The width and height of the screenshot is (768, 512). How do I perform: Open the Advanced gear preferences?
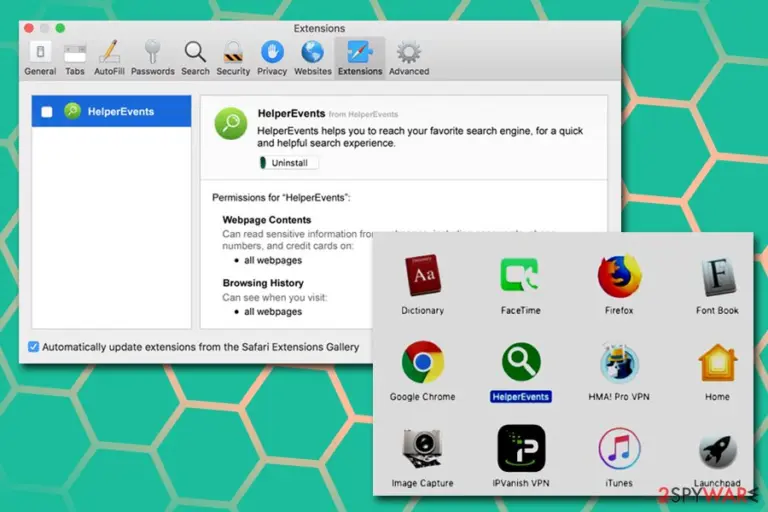409,59
